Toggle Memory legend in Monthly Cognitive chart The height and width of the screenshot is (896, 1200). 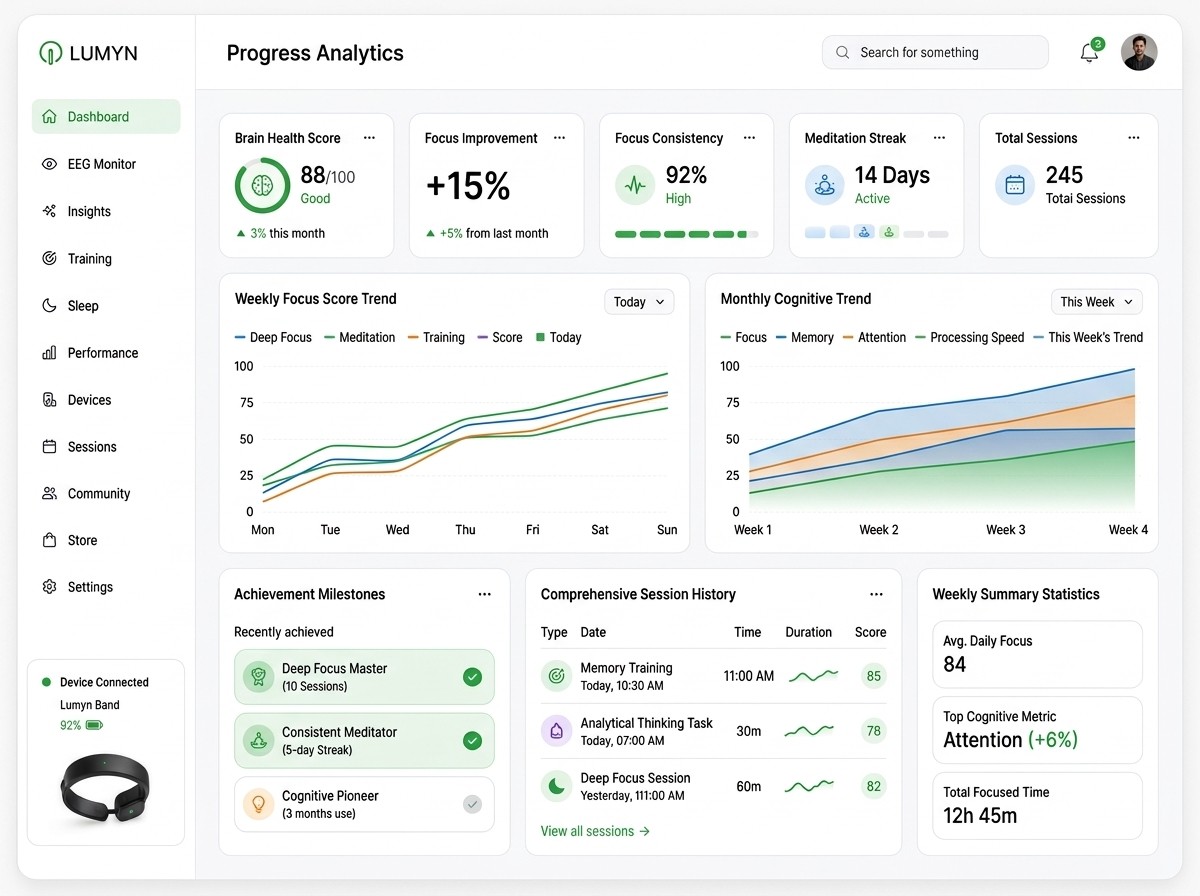(x=805, y=338)
